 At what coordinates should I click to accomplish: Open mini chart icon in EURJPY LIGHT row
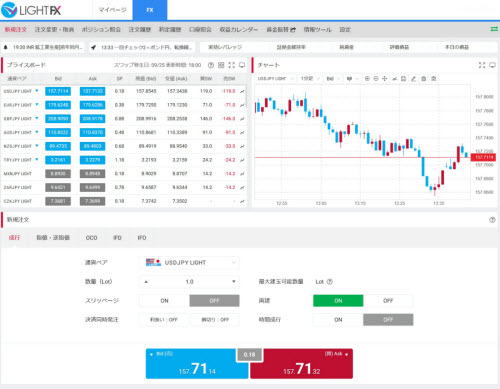point(242,105)
